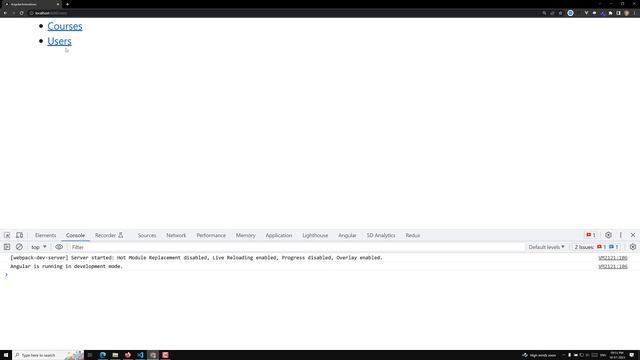This screenshot has width=640, height=360.
Task: Select the Console tab
Action: tap(76, 236)
